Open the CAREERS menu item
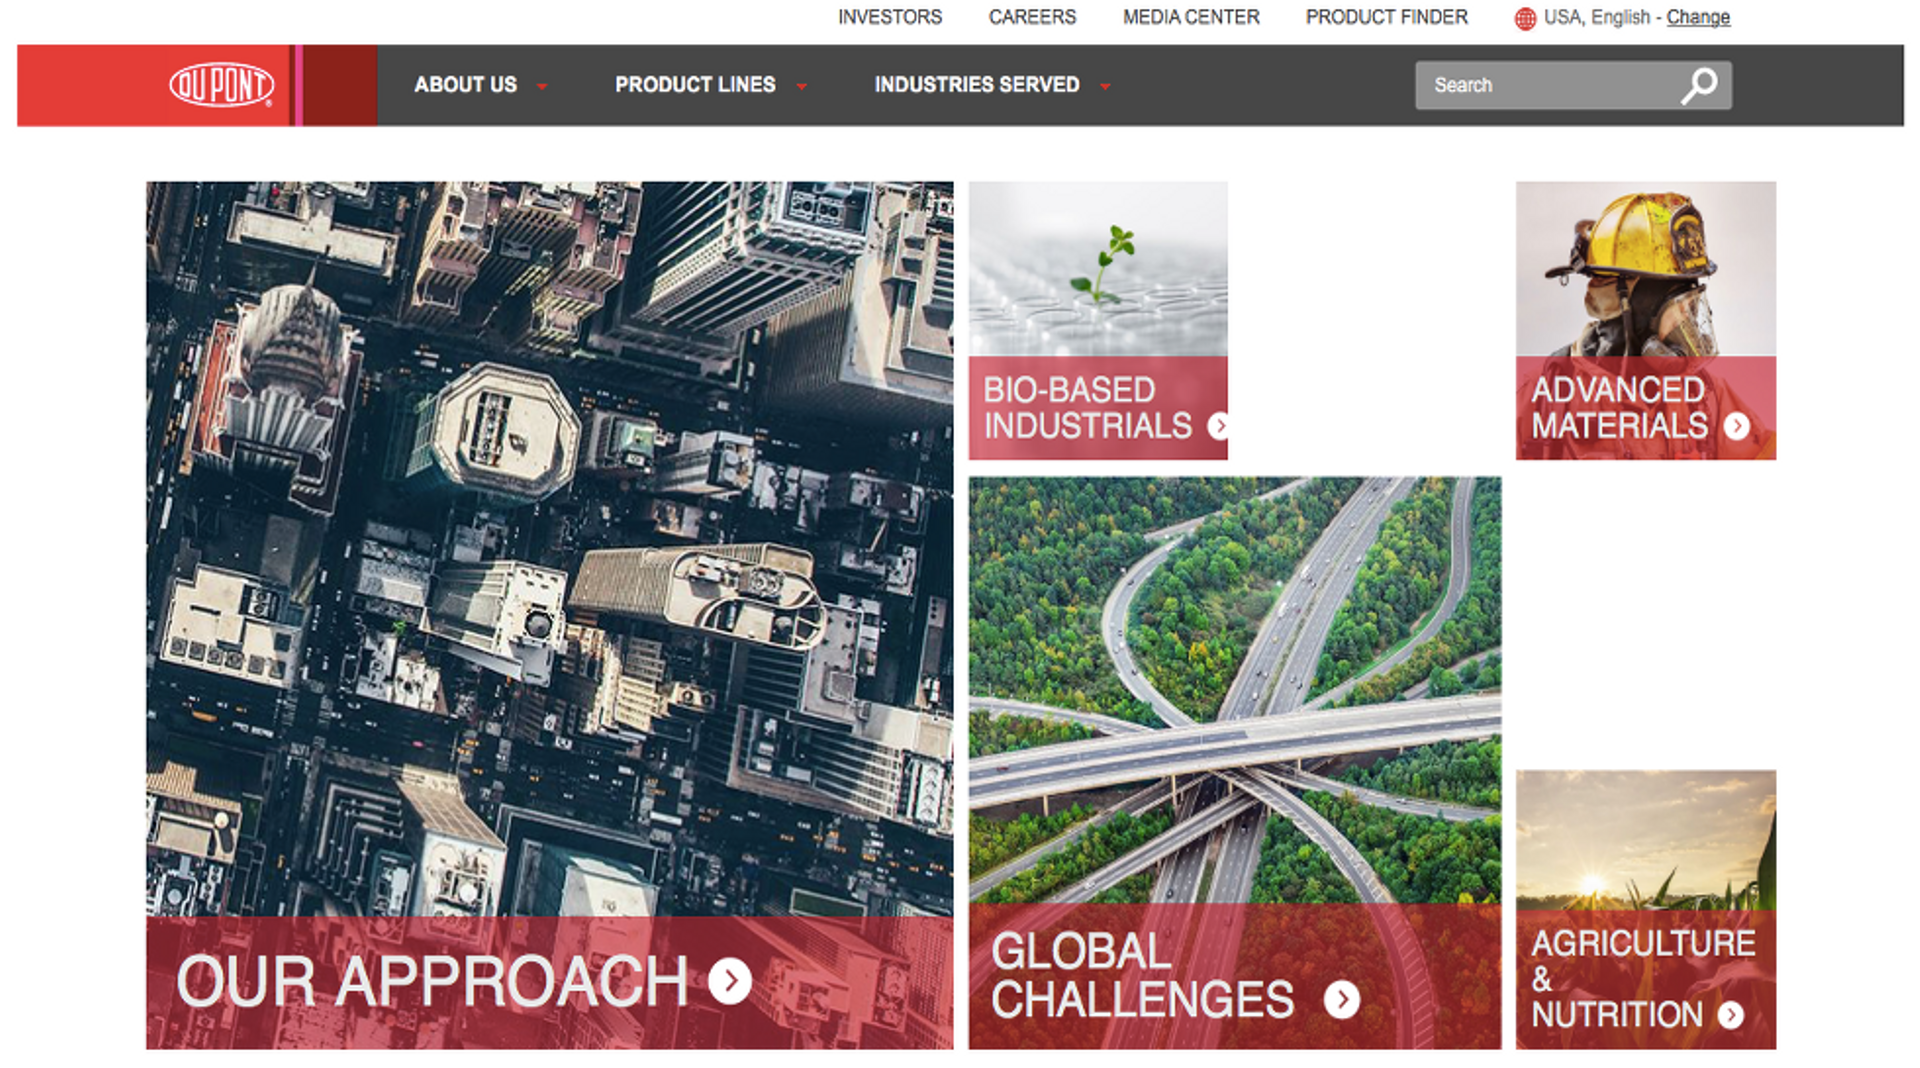 click(1032, 17)
